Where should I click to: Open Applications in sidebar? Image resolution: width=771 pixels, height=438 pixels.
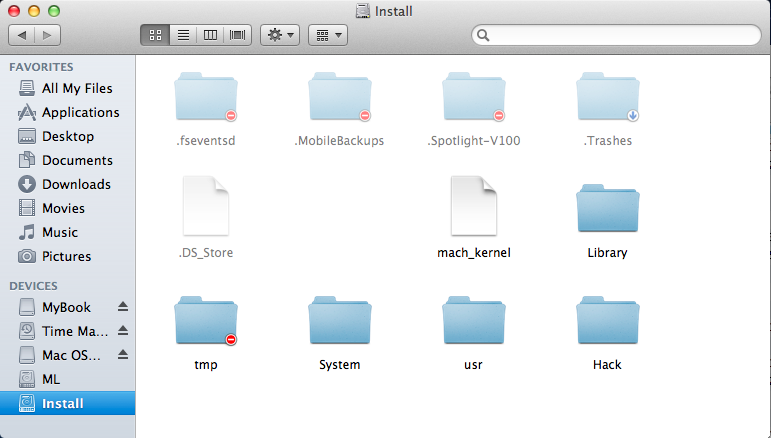67,113
